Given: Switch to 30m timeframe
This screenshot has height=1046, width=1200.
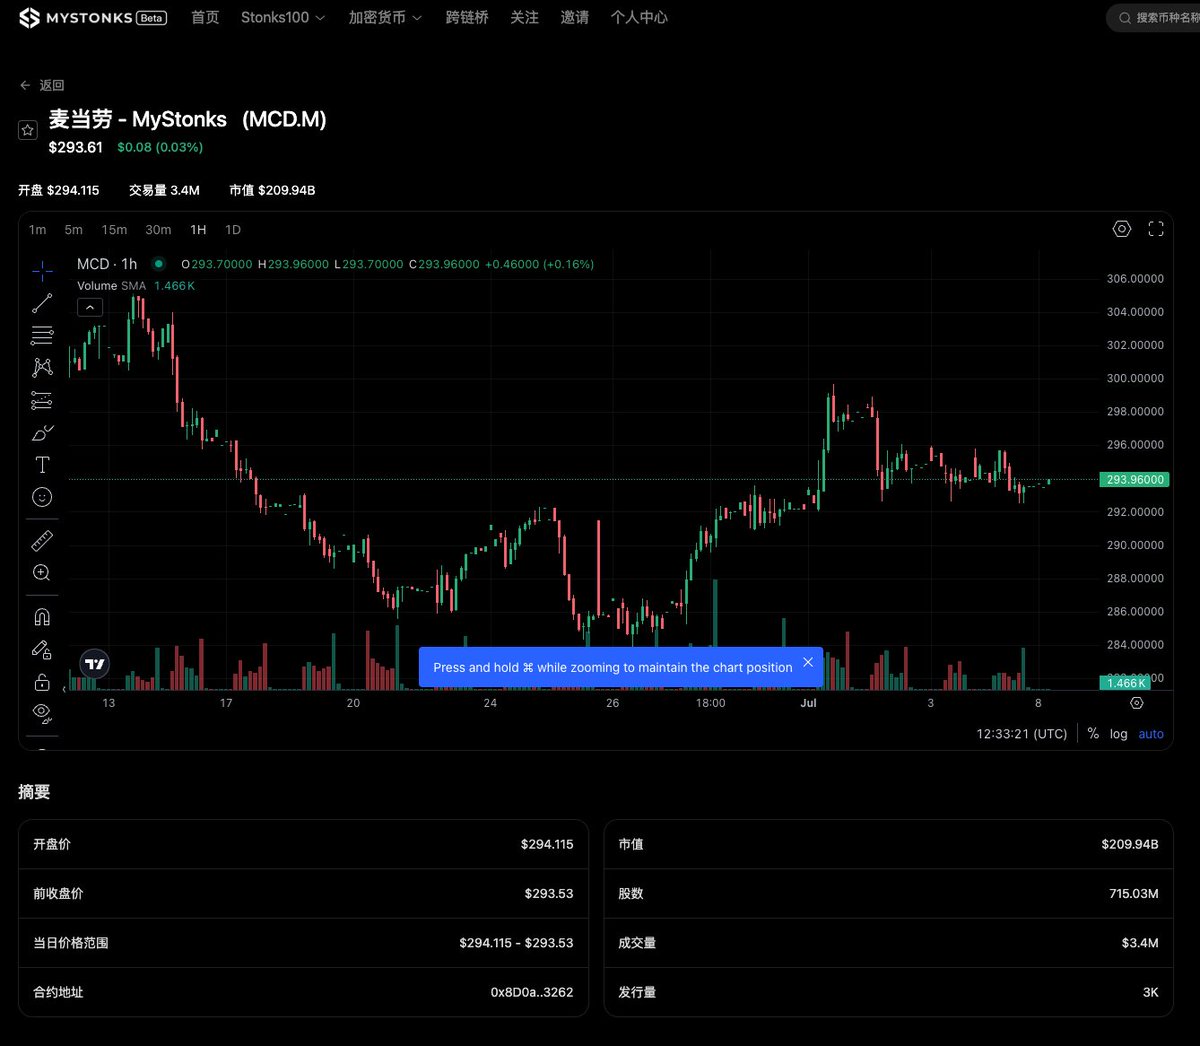Looking at the screenshot, I should tap(158, 230).
